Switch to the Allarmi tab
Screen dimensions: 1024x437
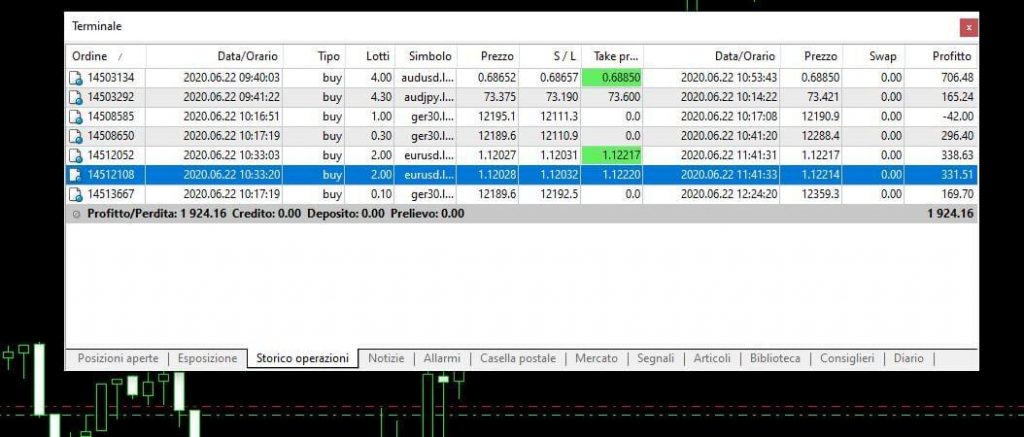[x=441, y=359]
